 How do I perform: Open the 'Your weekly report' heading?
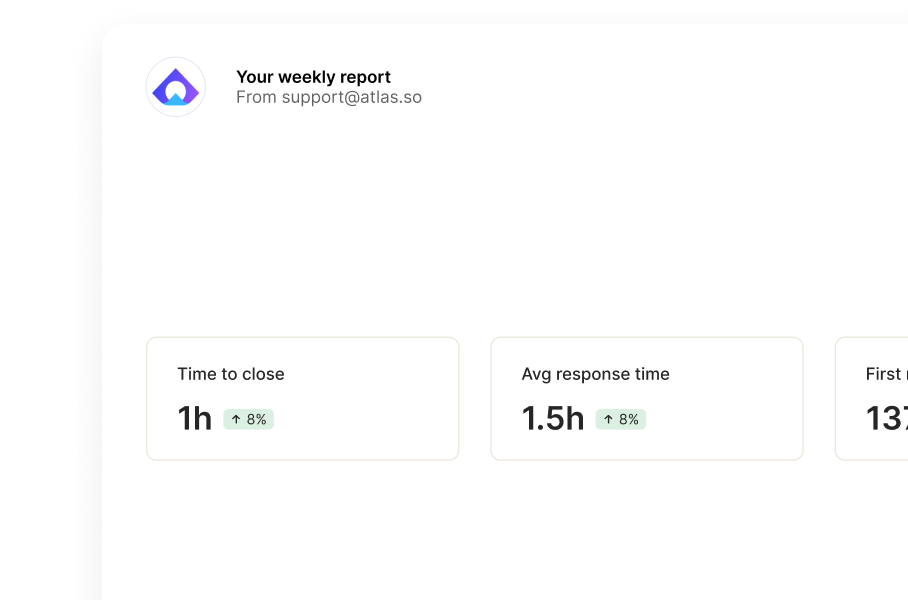point(313,77)
